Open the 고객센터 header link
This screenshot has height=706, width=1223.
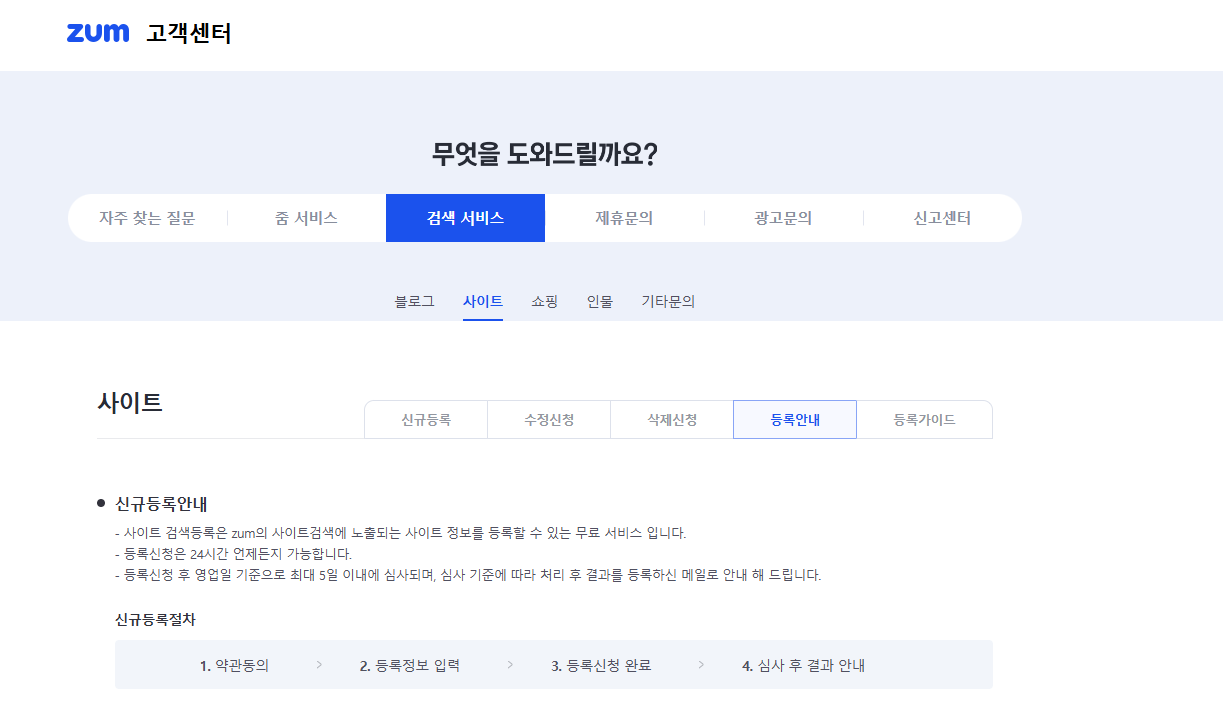click(x=188, y=33)
